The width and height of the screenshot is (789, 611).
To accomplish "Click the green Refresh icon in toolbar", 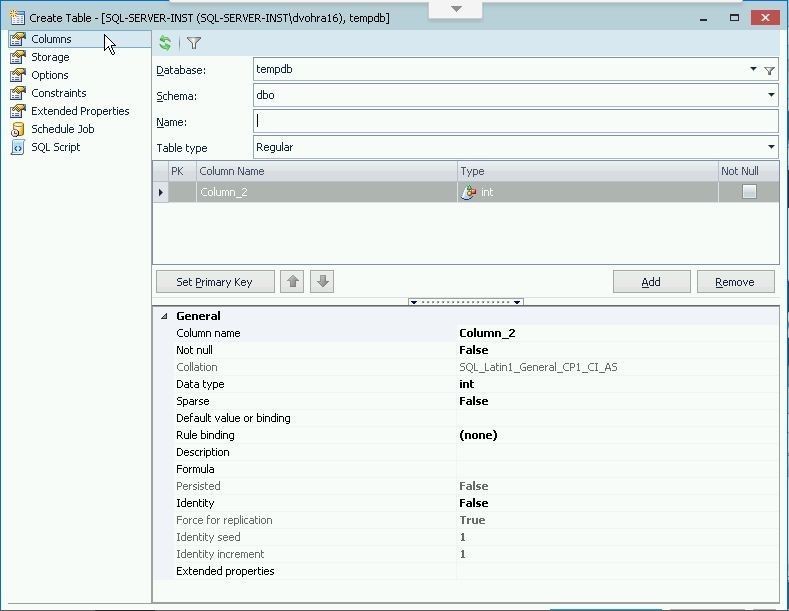I will [x=165, y=43].
